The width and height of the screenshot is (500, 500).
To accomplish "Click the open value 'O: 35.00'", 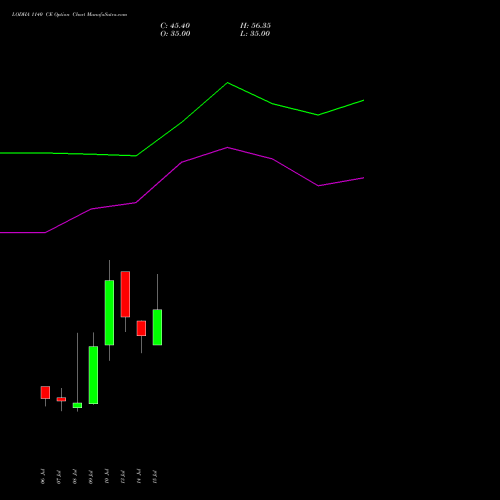I will pos(175,34).
